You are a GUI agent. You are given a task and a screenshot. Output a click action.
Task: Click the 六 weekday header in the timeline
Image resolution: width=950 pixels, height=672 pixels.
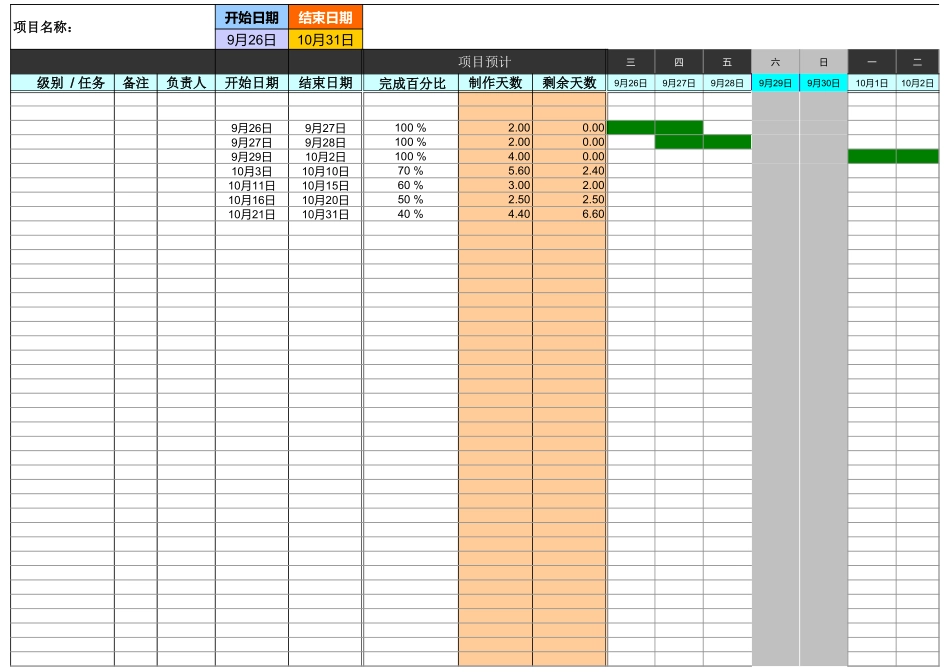coord(776,62)
